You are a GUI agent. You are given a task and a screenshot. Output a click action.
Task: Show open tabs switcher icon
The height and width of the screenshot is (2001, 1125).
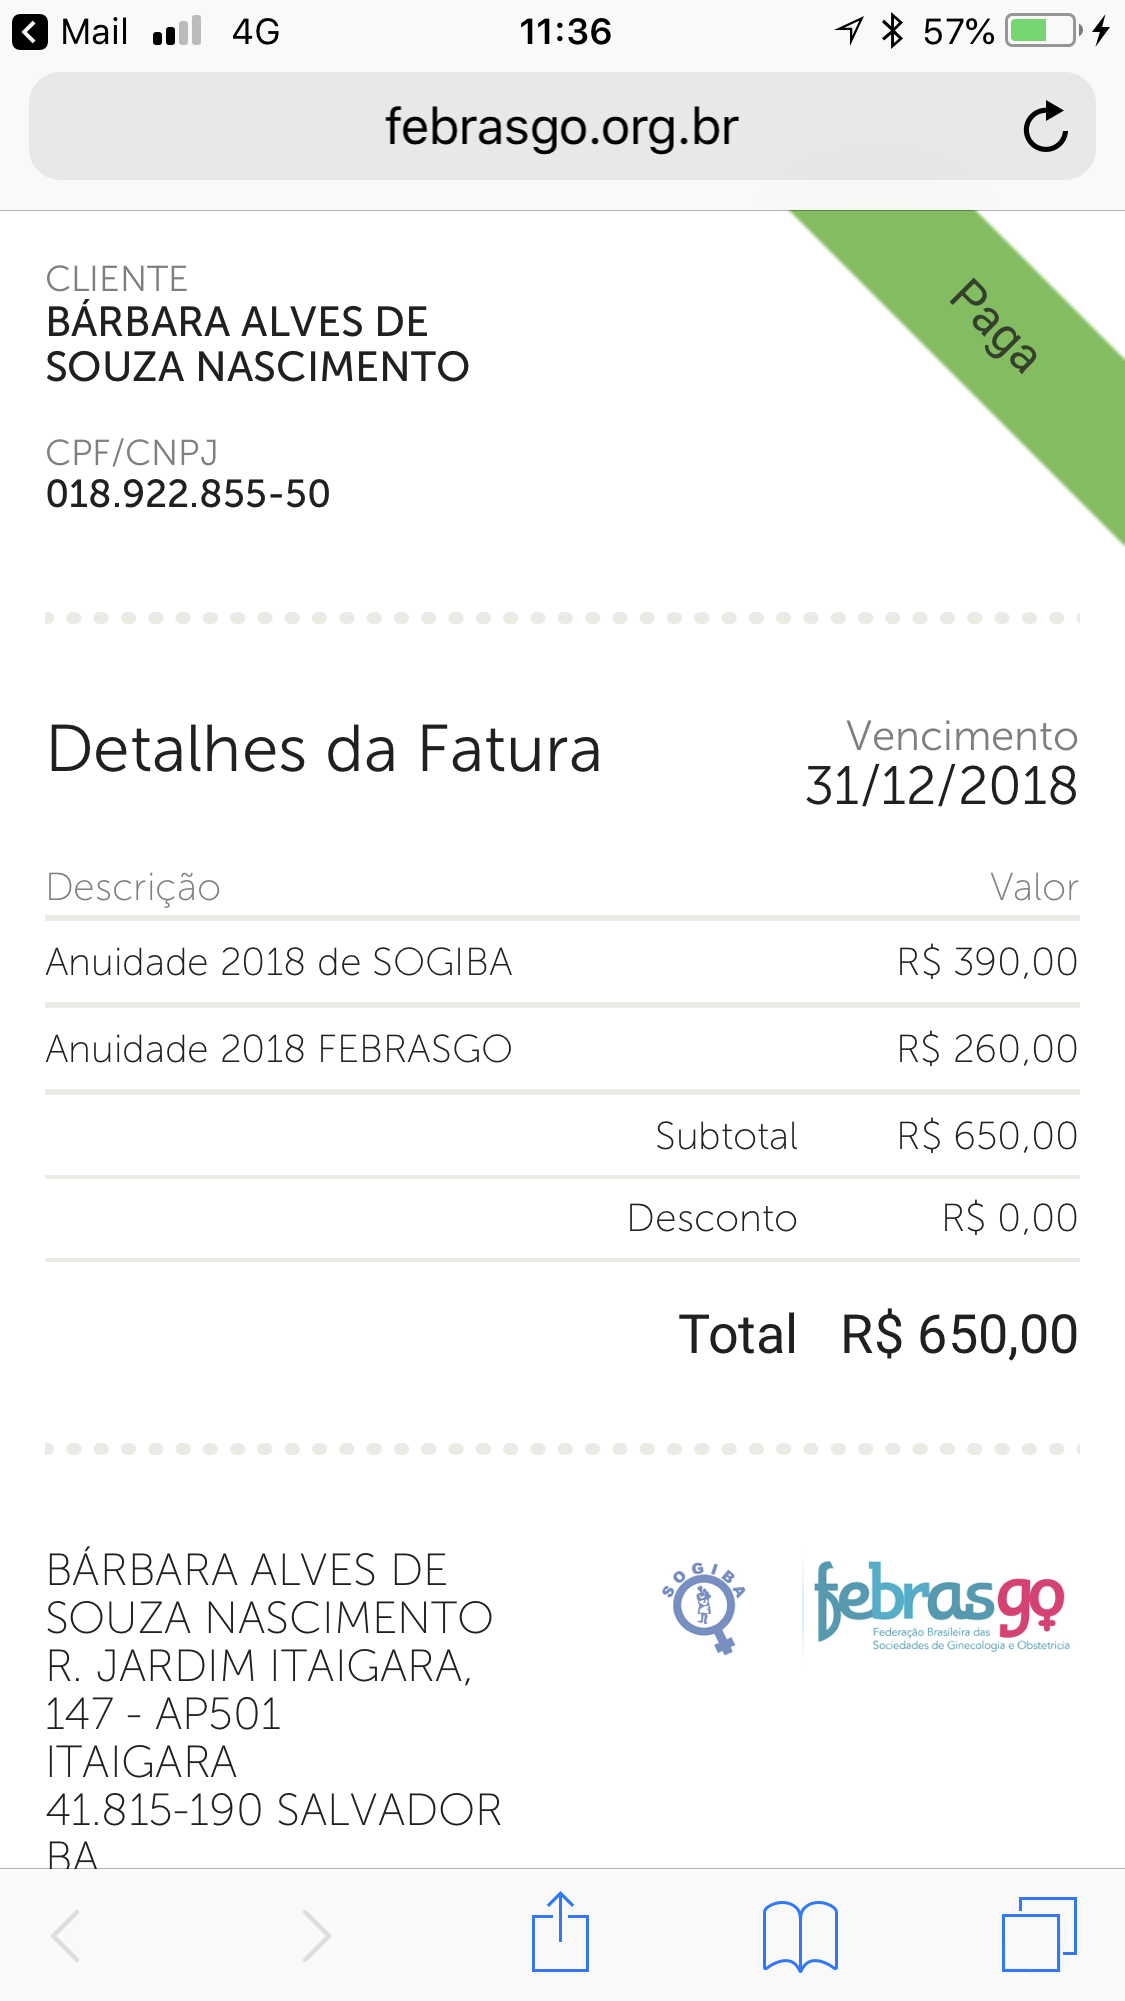click(x=1038, y=1935)
